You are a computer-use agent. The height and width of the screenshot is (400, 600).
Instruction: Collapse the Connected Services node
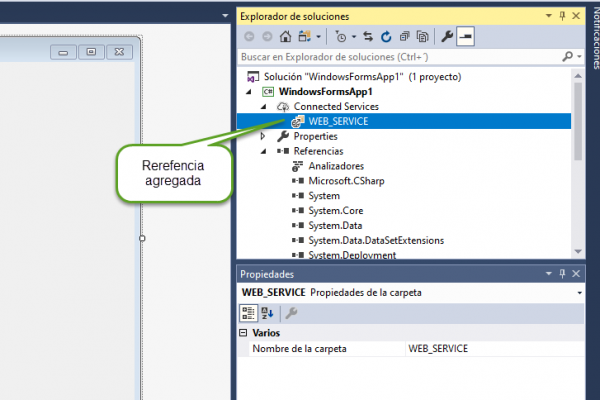point(264,106)
